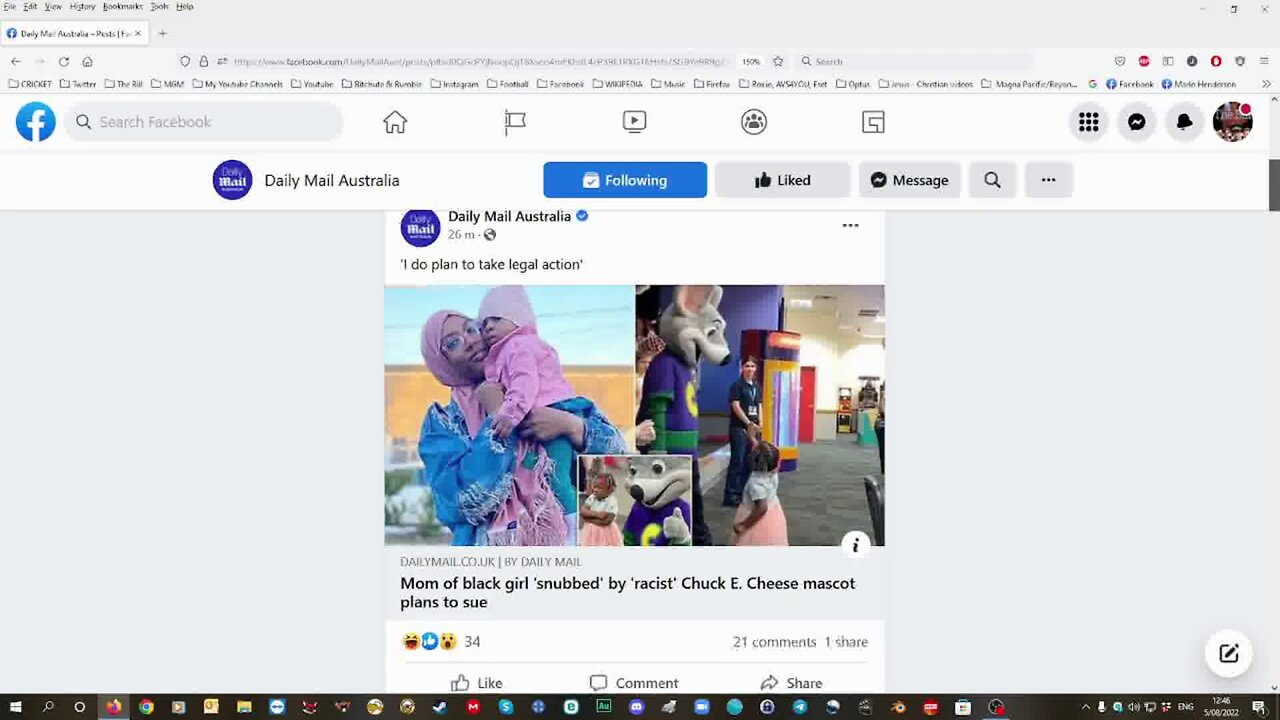1280x720 pixels.
Task: Reload the current page
Action: tap(63, 61)
